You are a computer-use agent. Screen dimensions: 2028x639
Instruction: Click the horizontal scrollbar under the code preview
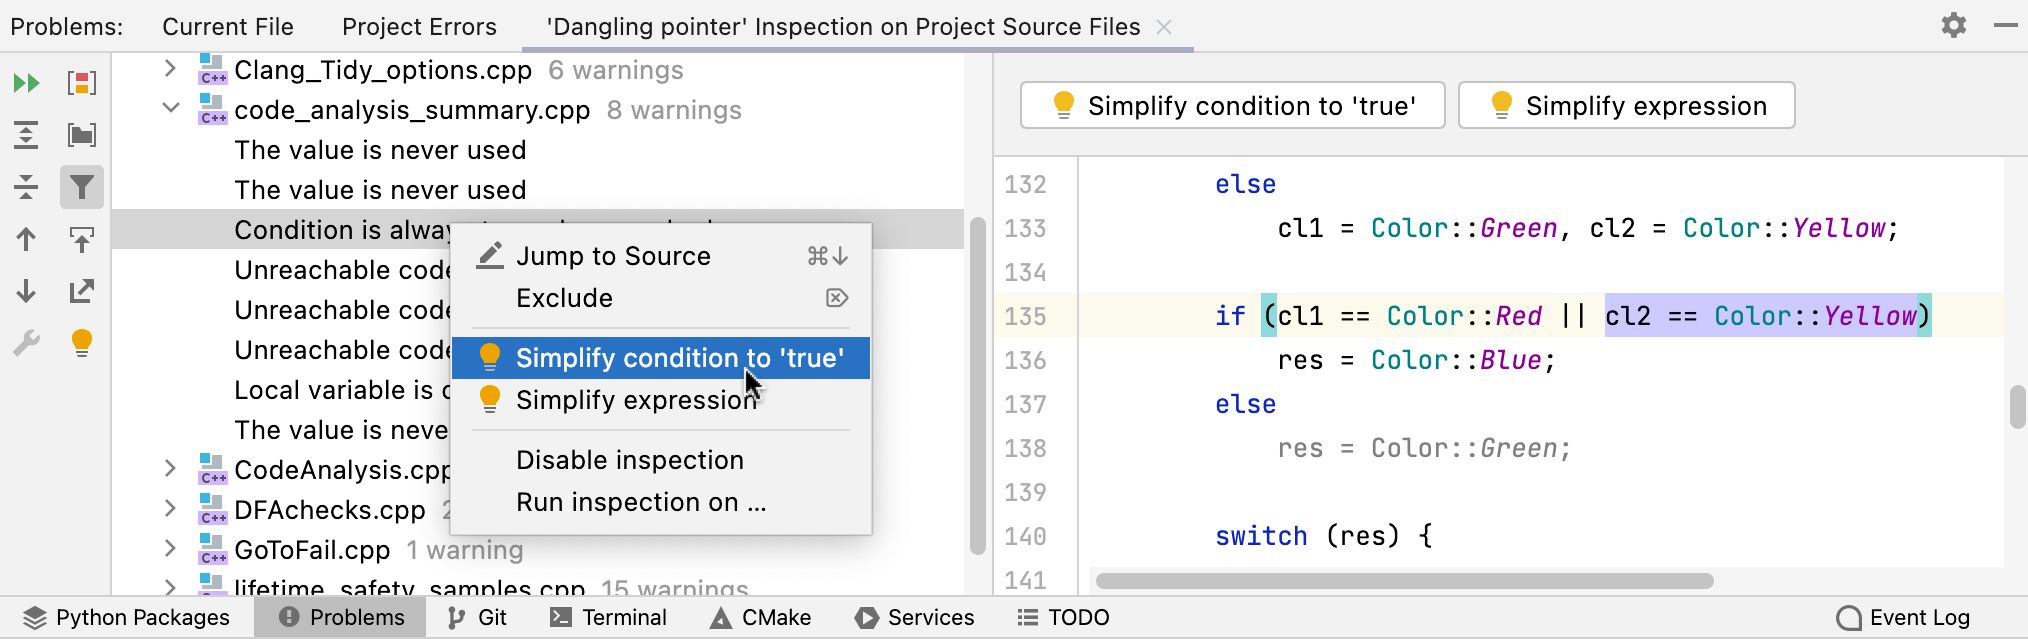(x=1404, y=581)
